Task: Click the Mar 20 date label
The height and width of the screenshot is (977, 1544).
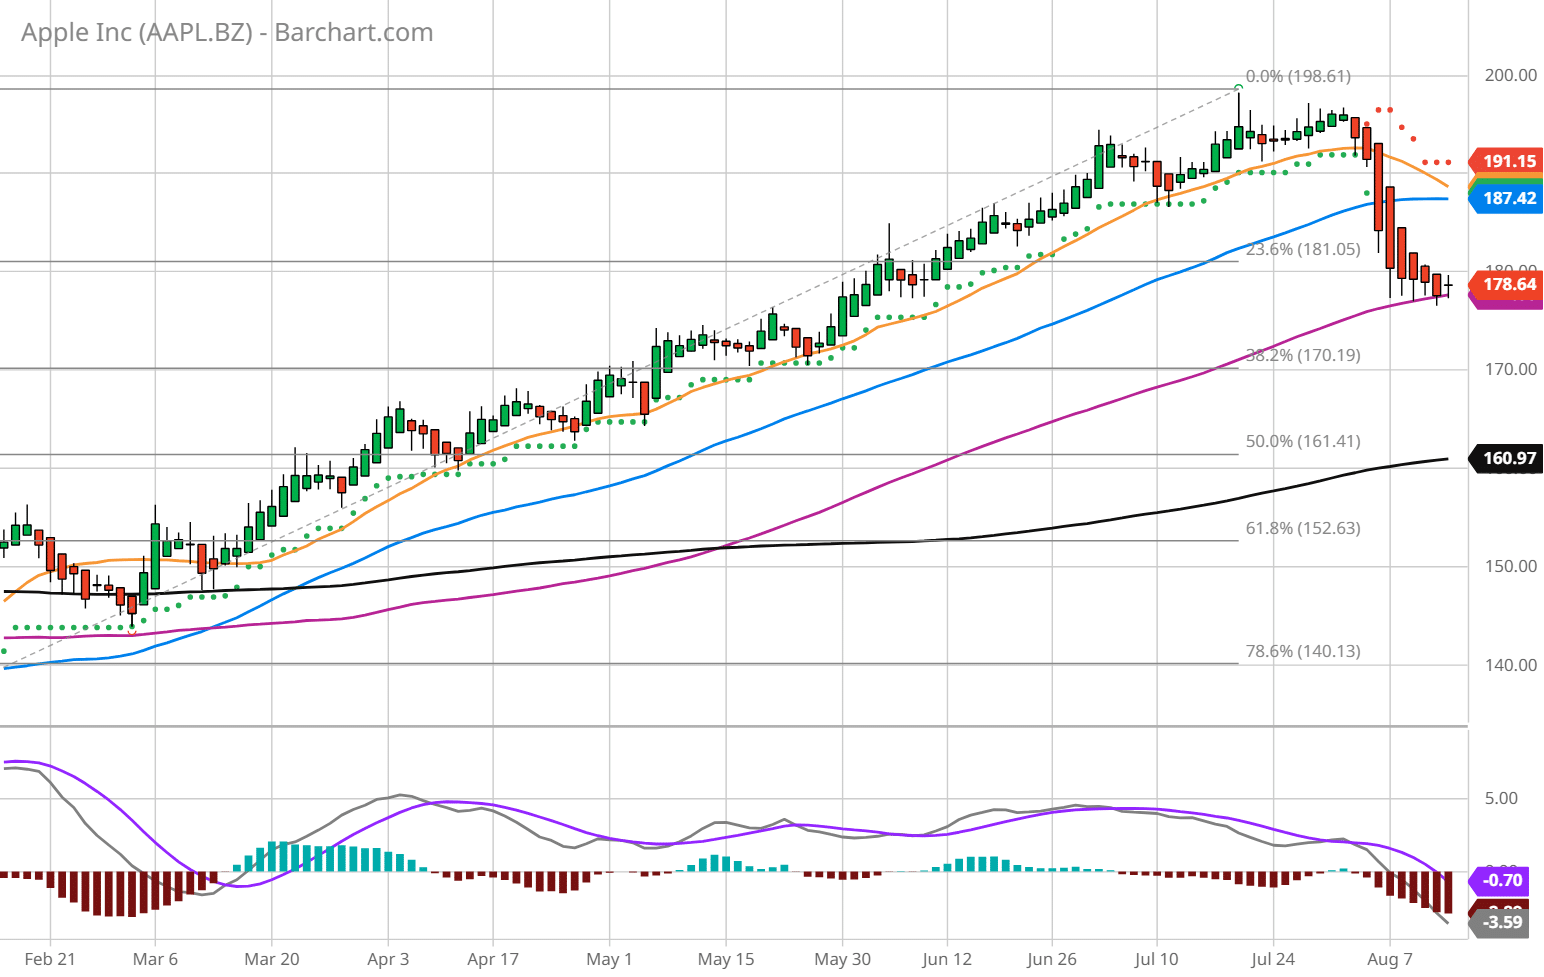Action: click(x=272, y=959)
